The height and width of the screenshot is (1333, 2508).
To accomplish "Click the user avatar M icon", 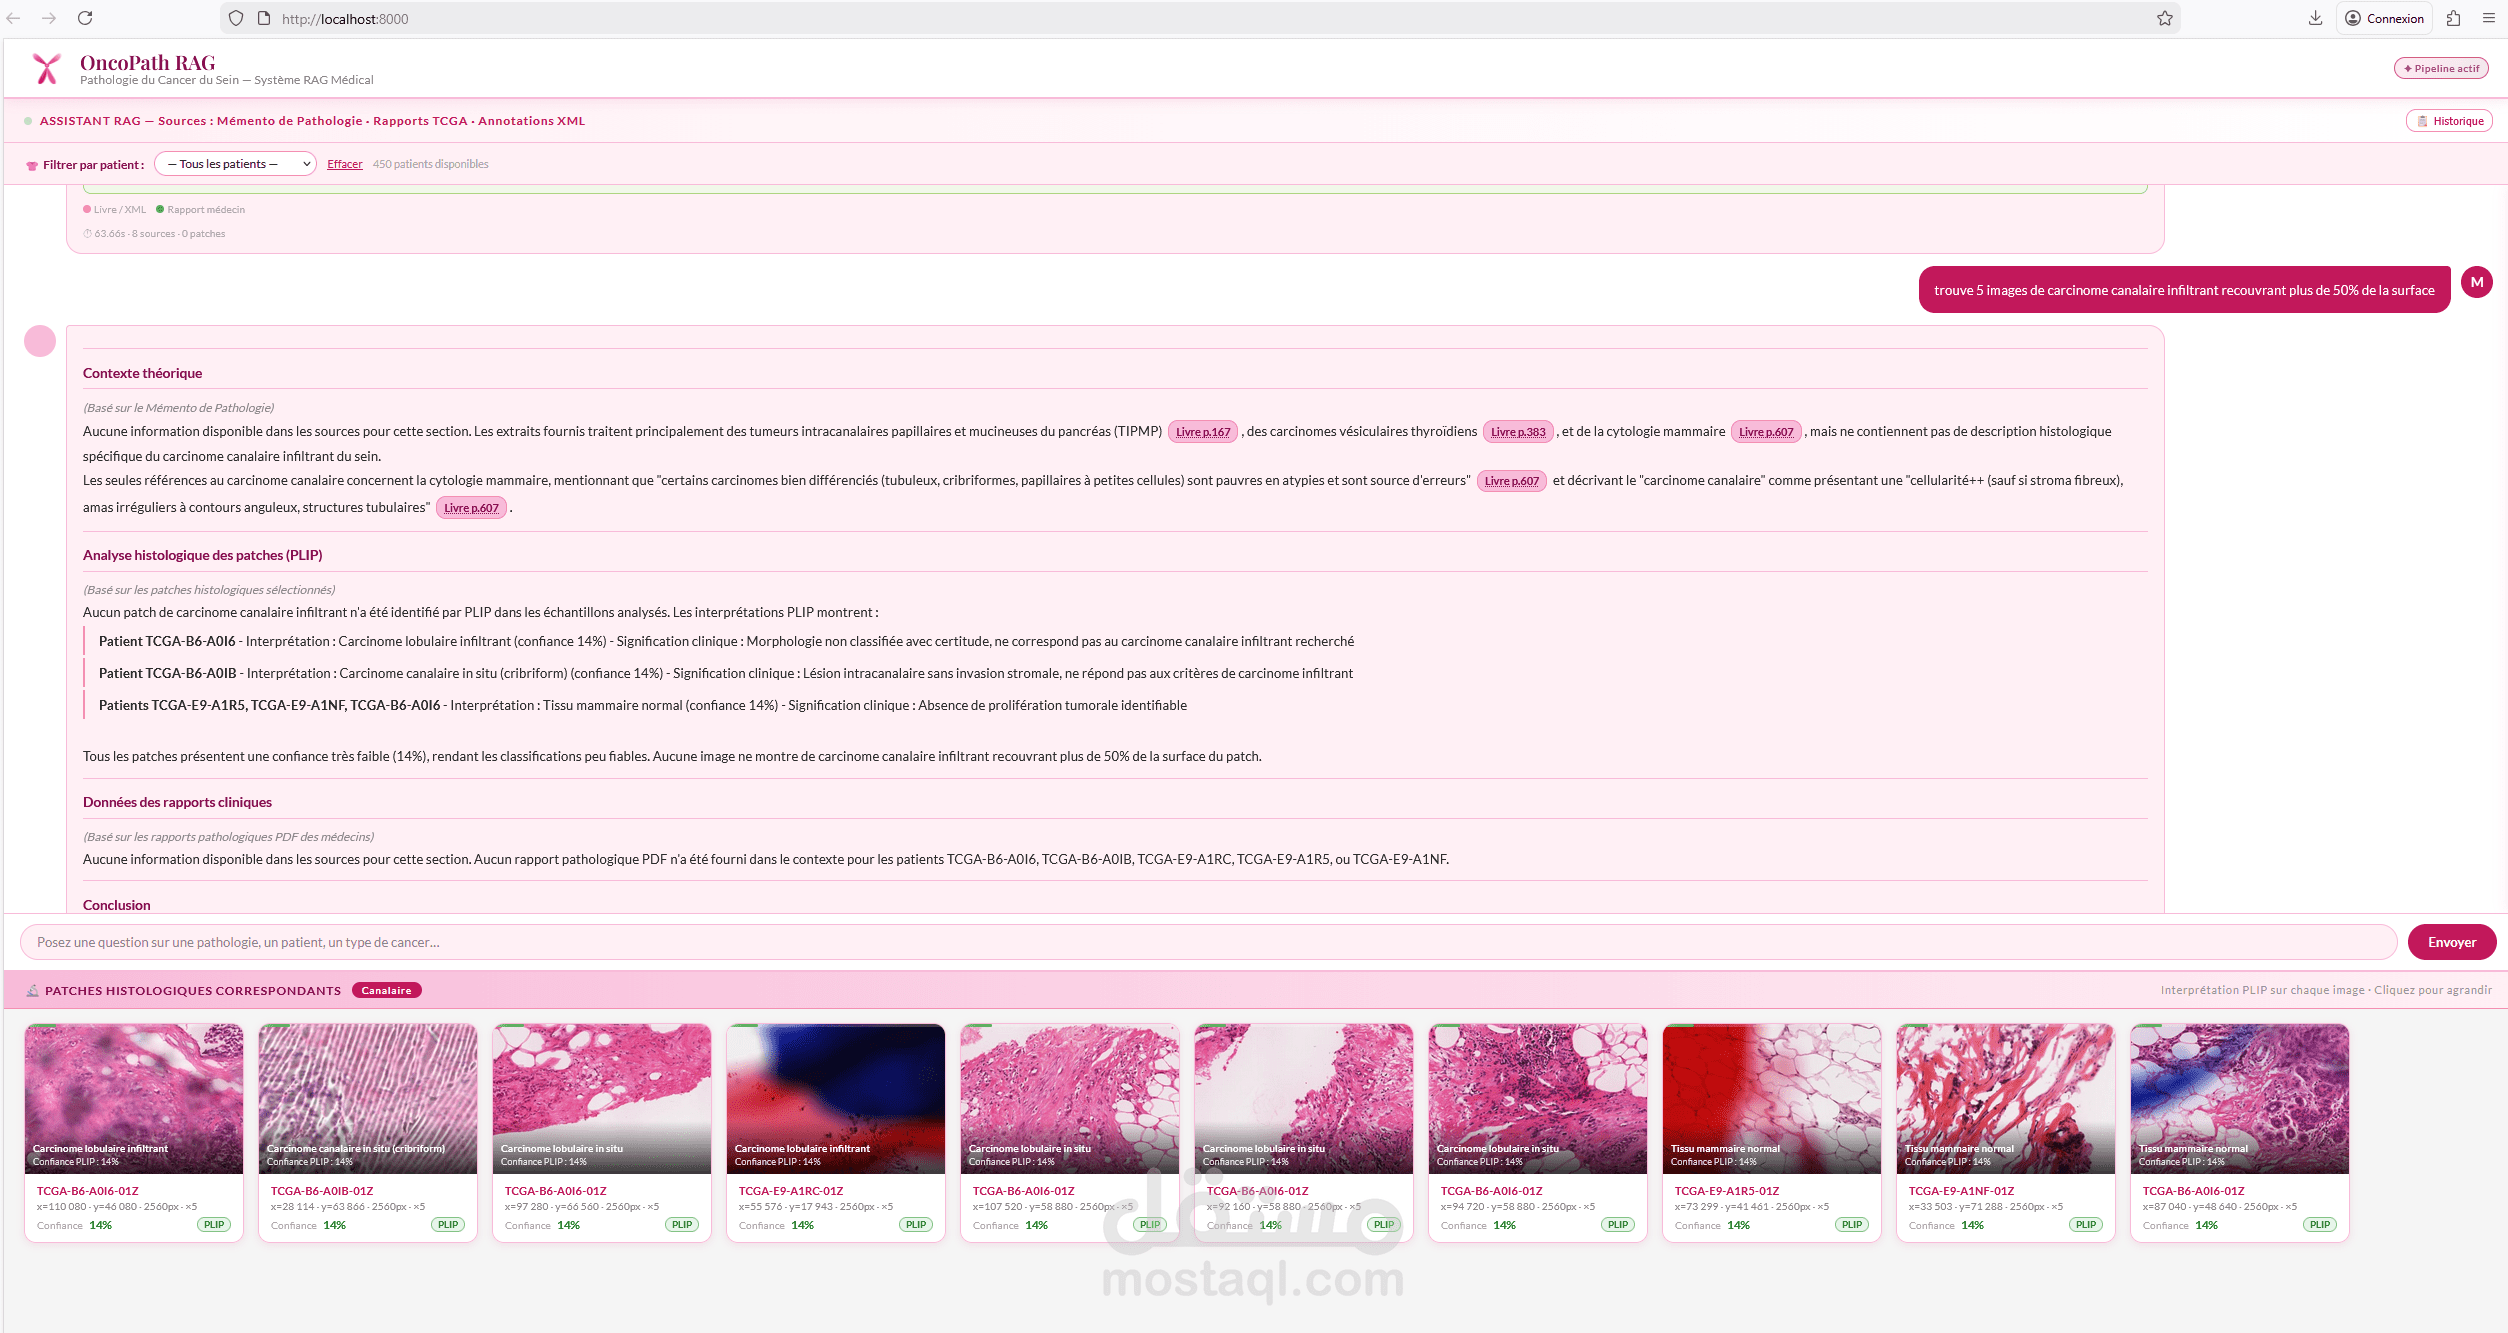I will [2476, 283].
